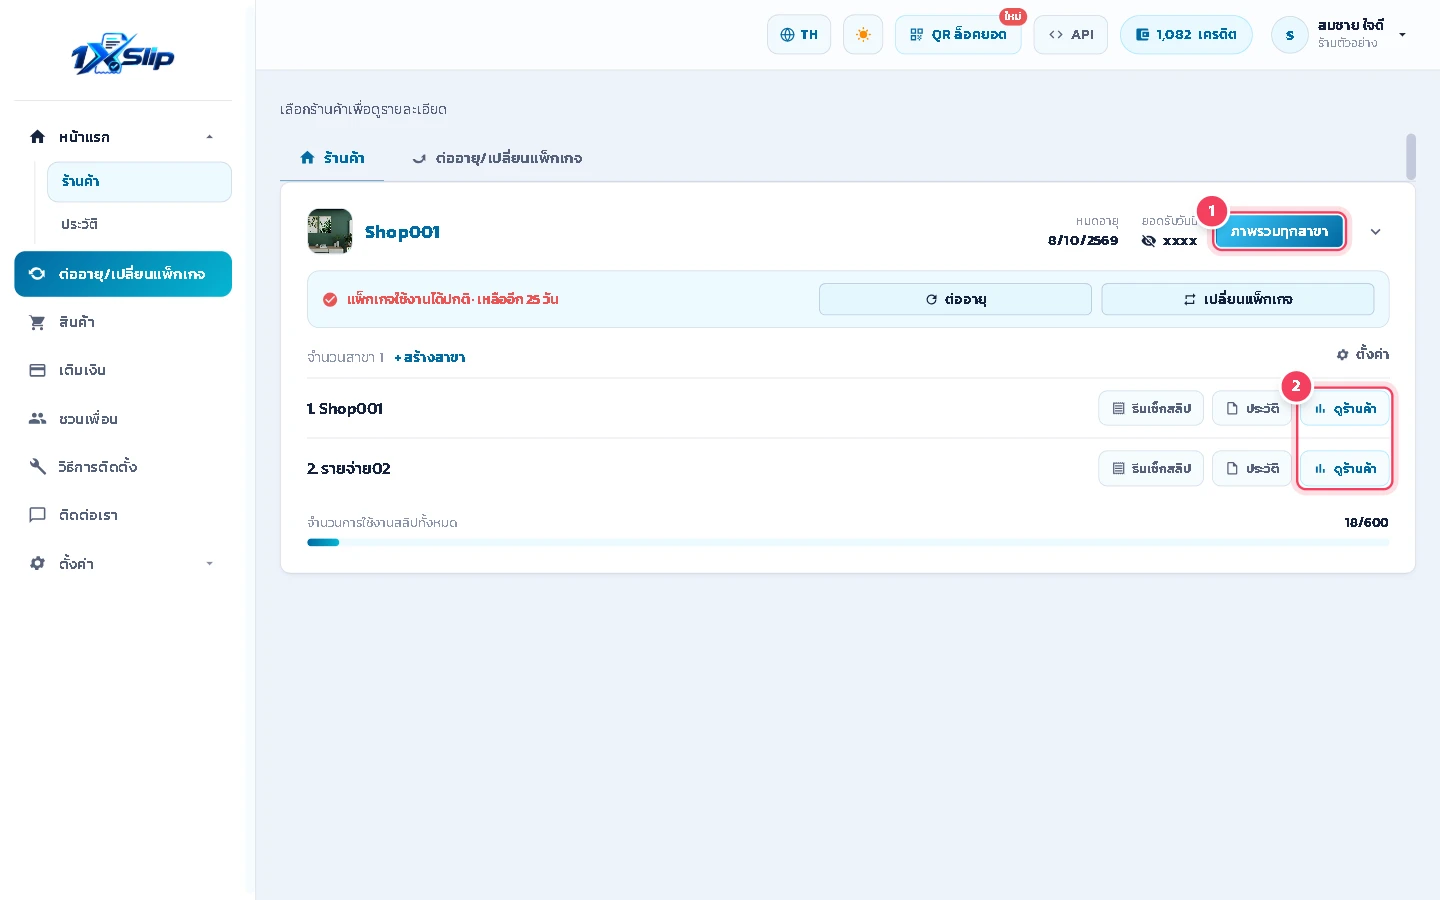The image size is (1440, 900).
Task: Click the people icon in sidebar
Action: 38,419
